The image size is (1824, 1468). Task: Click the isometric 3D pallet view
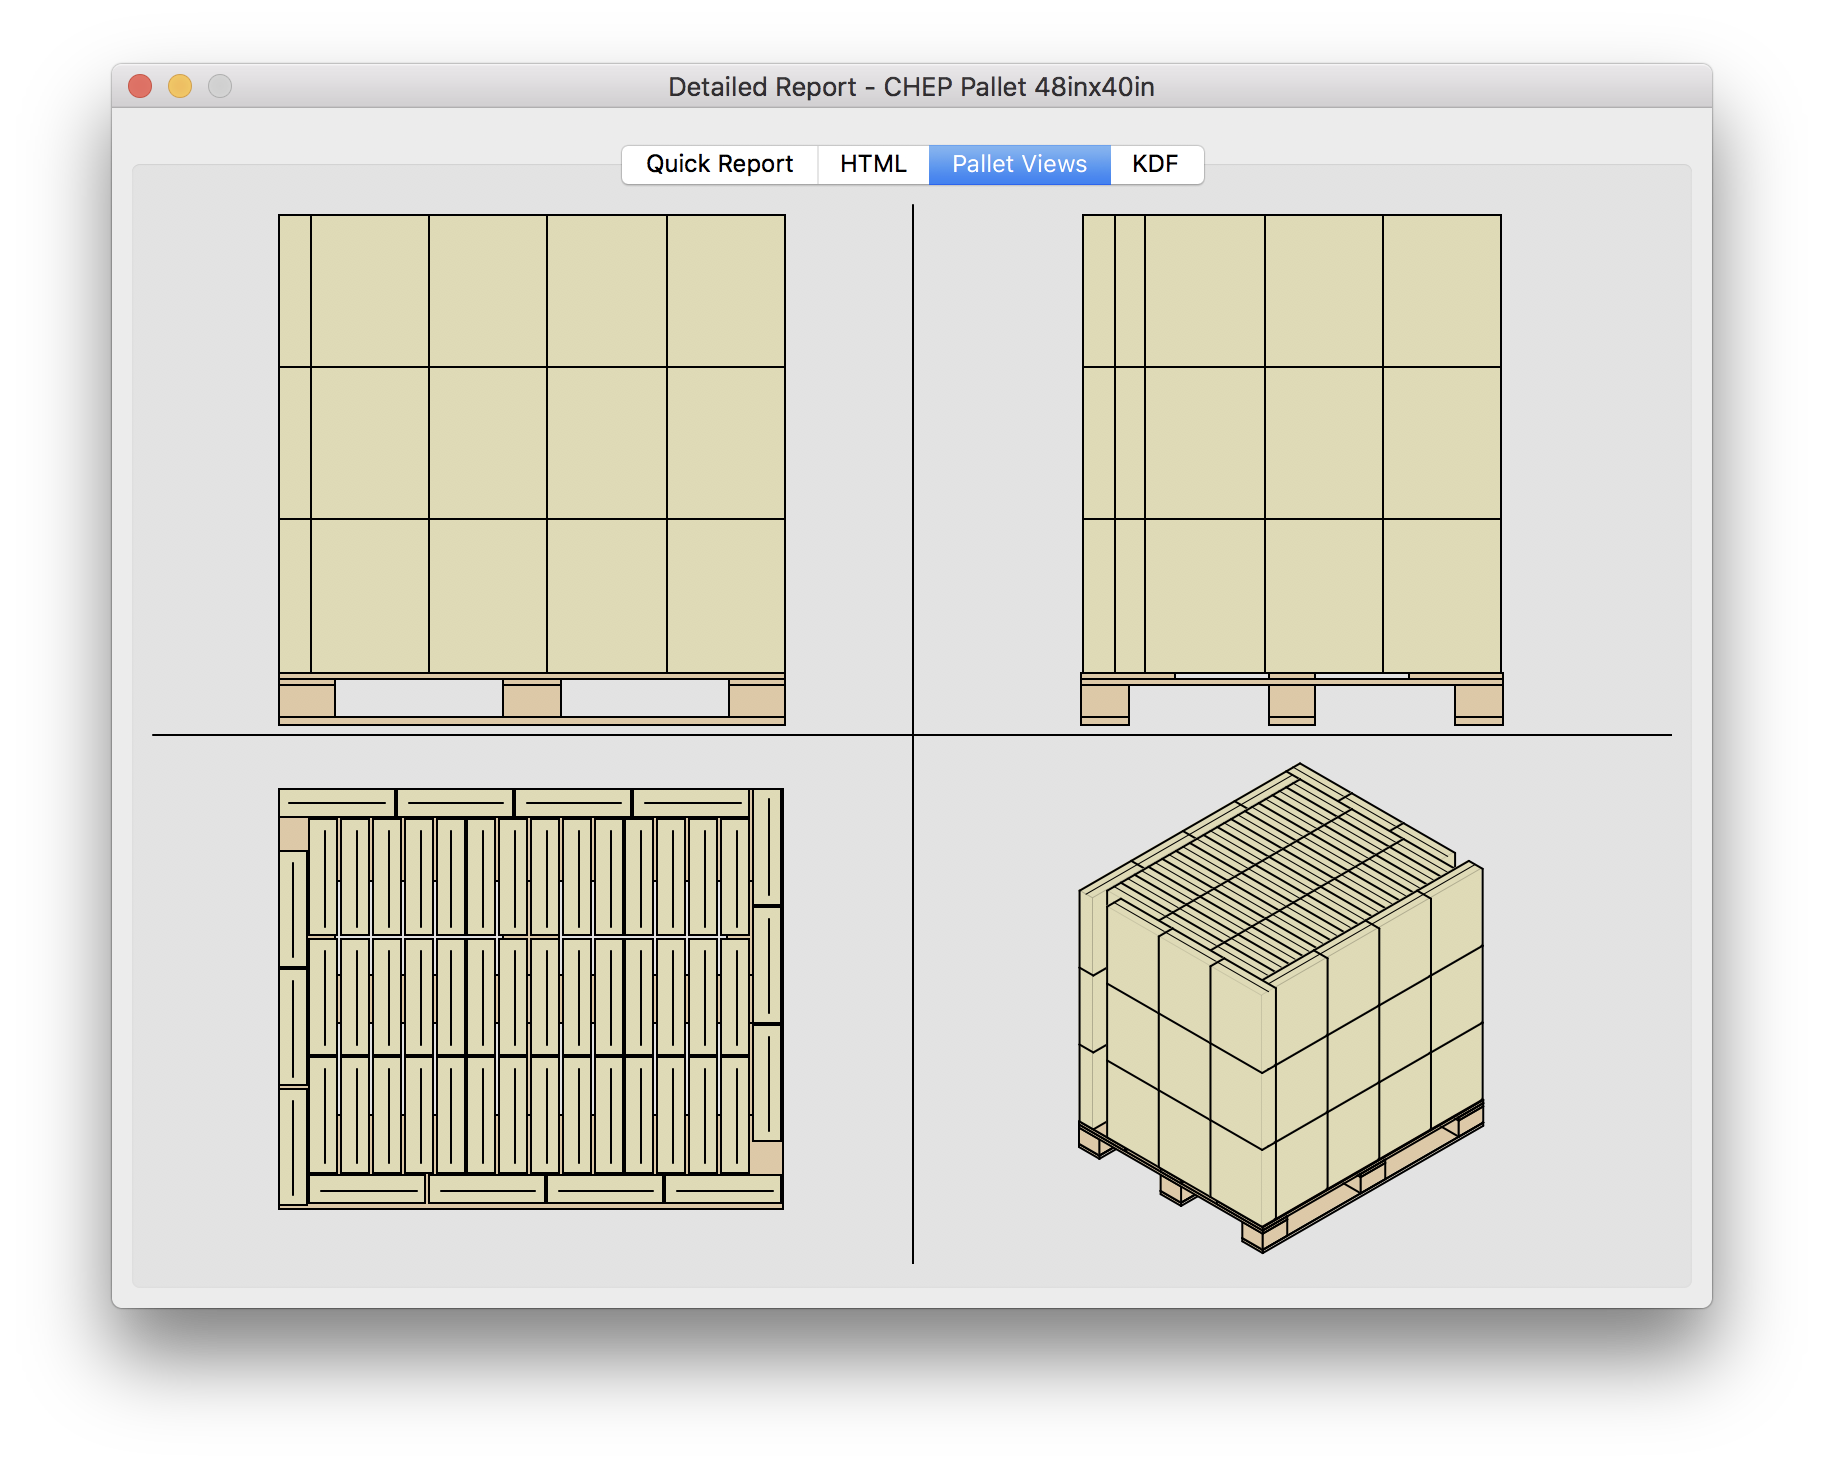click(x=1281, y=1008)
